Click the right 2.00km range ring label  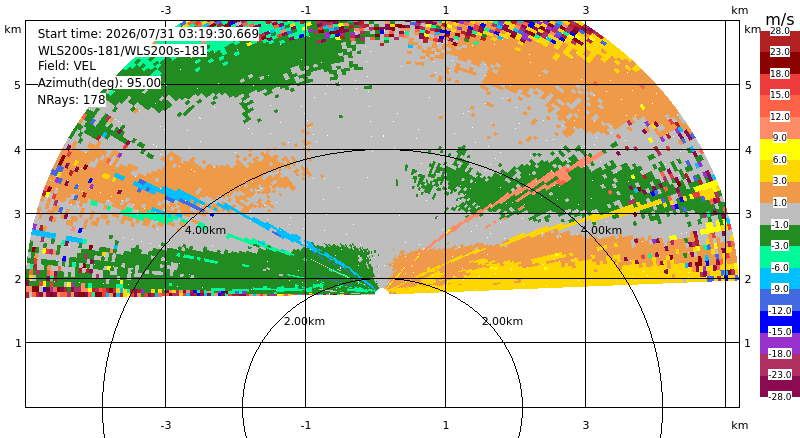(503, 321)
